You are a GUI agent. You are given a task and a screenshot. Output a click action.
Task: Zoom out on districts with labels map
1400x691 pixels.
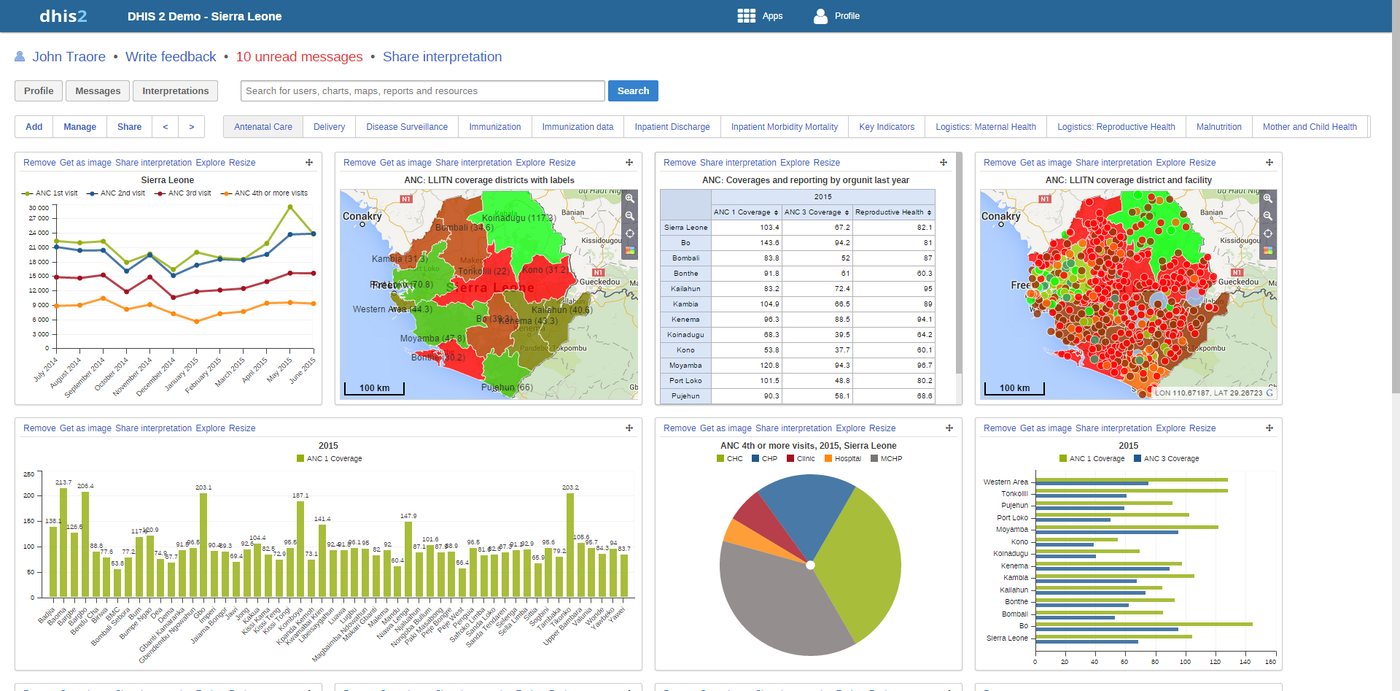(630, 216)
